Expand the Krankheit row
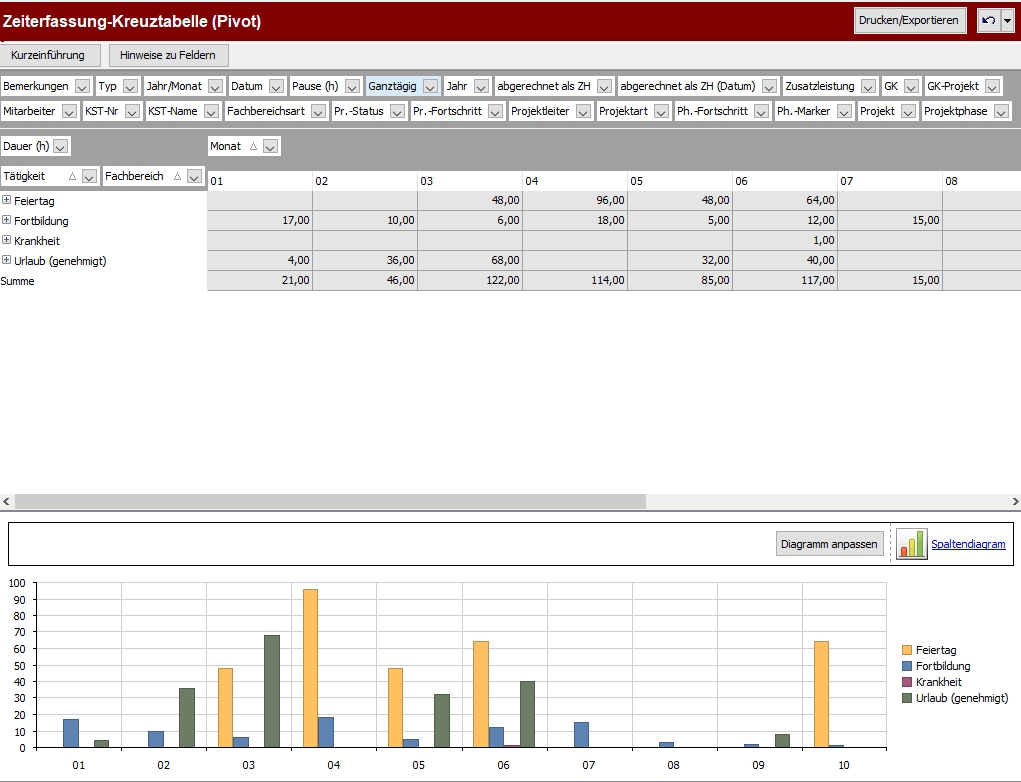The image size is (1021, 782). (7, 241)
